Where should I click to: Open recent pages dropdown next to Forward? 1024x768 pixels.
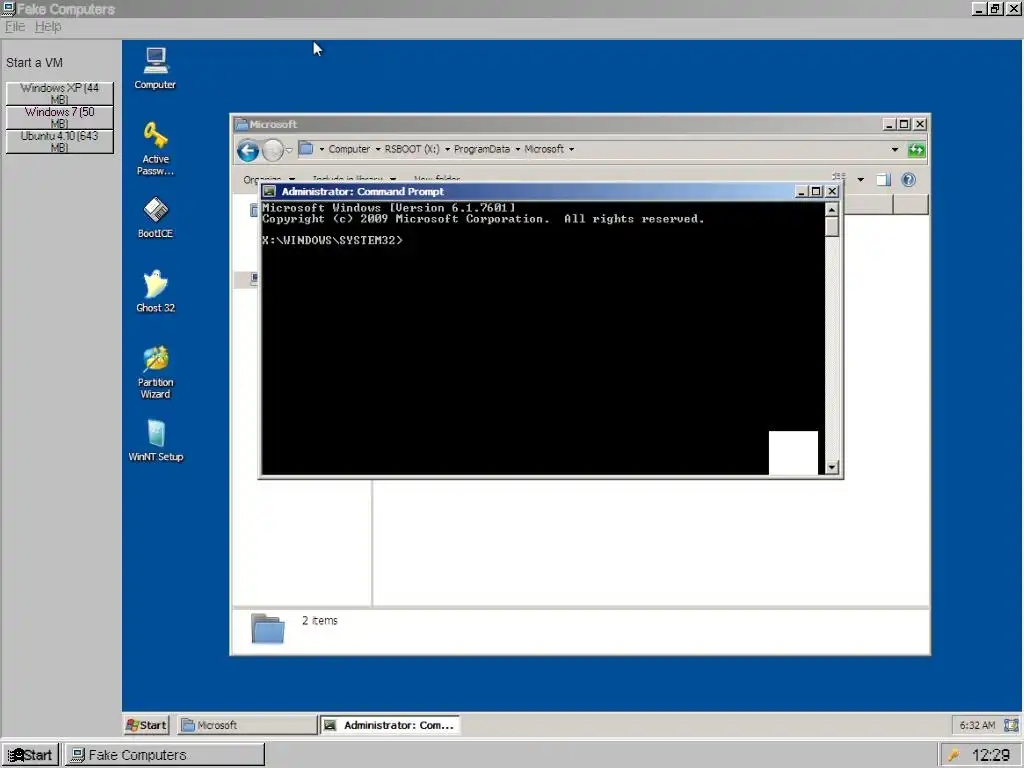(x=289, y=150)
